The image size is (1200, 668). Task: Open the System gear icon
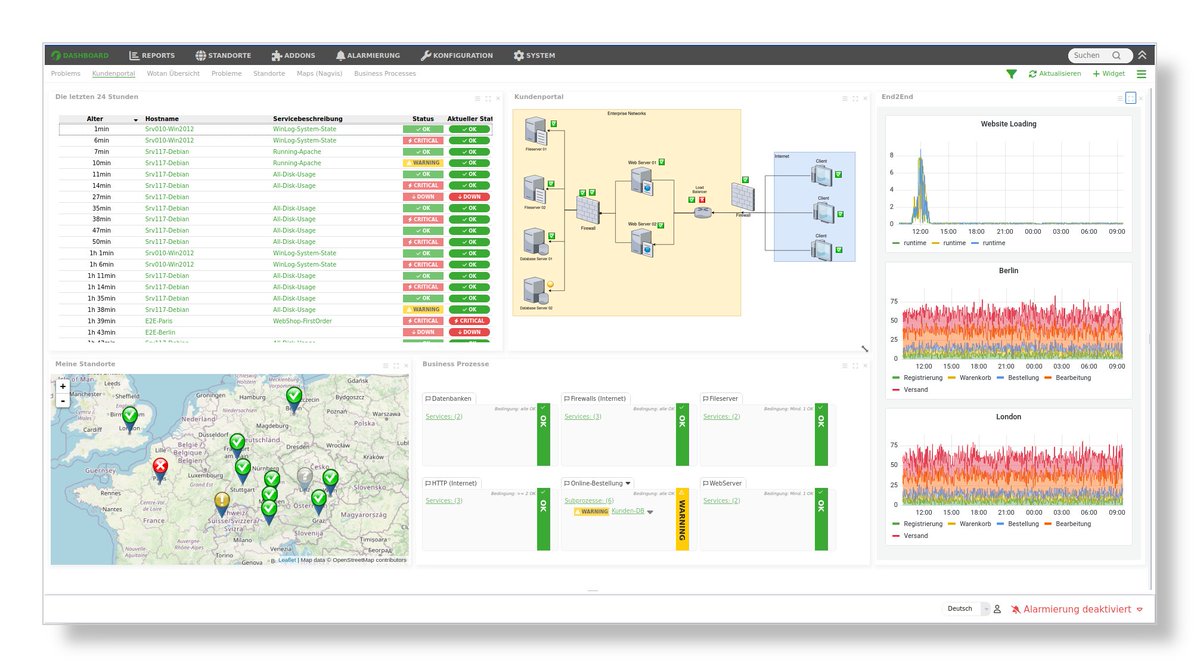click(x=518, y=55)
